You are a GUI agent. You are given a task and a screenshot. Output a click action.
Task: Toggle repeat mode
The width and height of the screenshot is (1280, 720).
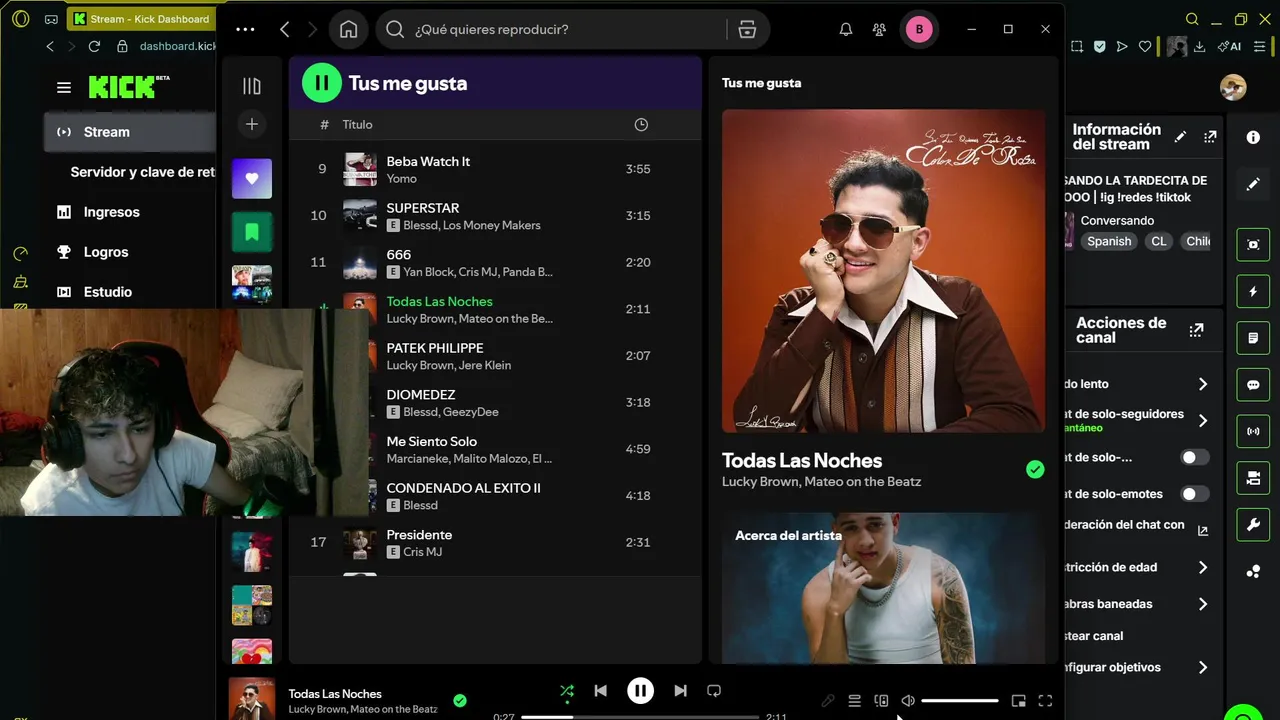[x=714, y=691]
